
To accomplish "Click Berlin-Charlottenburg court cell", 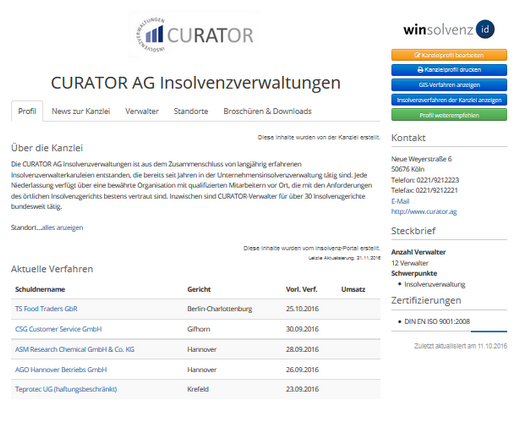I will (x=220, y=309).
